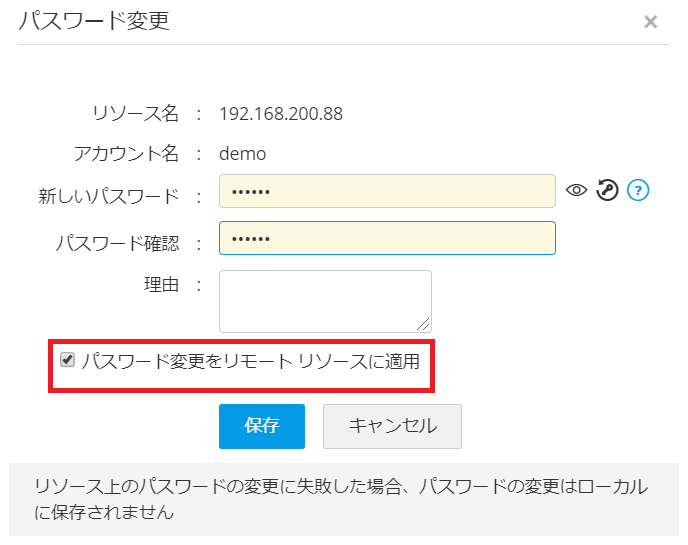688x545 pixels.
Task: Click the パスワード変更をリモート リソースに適用 label text
Action: (250, 360)
